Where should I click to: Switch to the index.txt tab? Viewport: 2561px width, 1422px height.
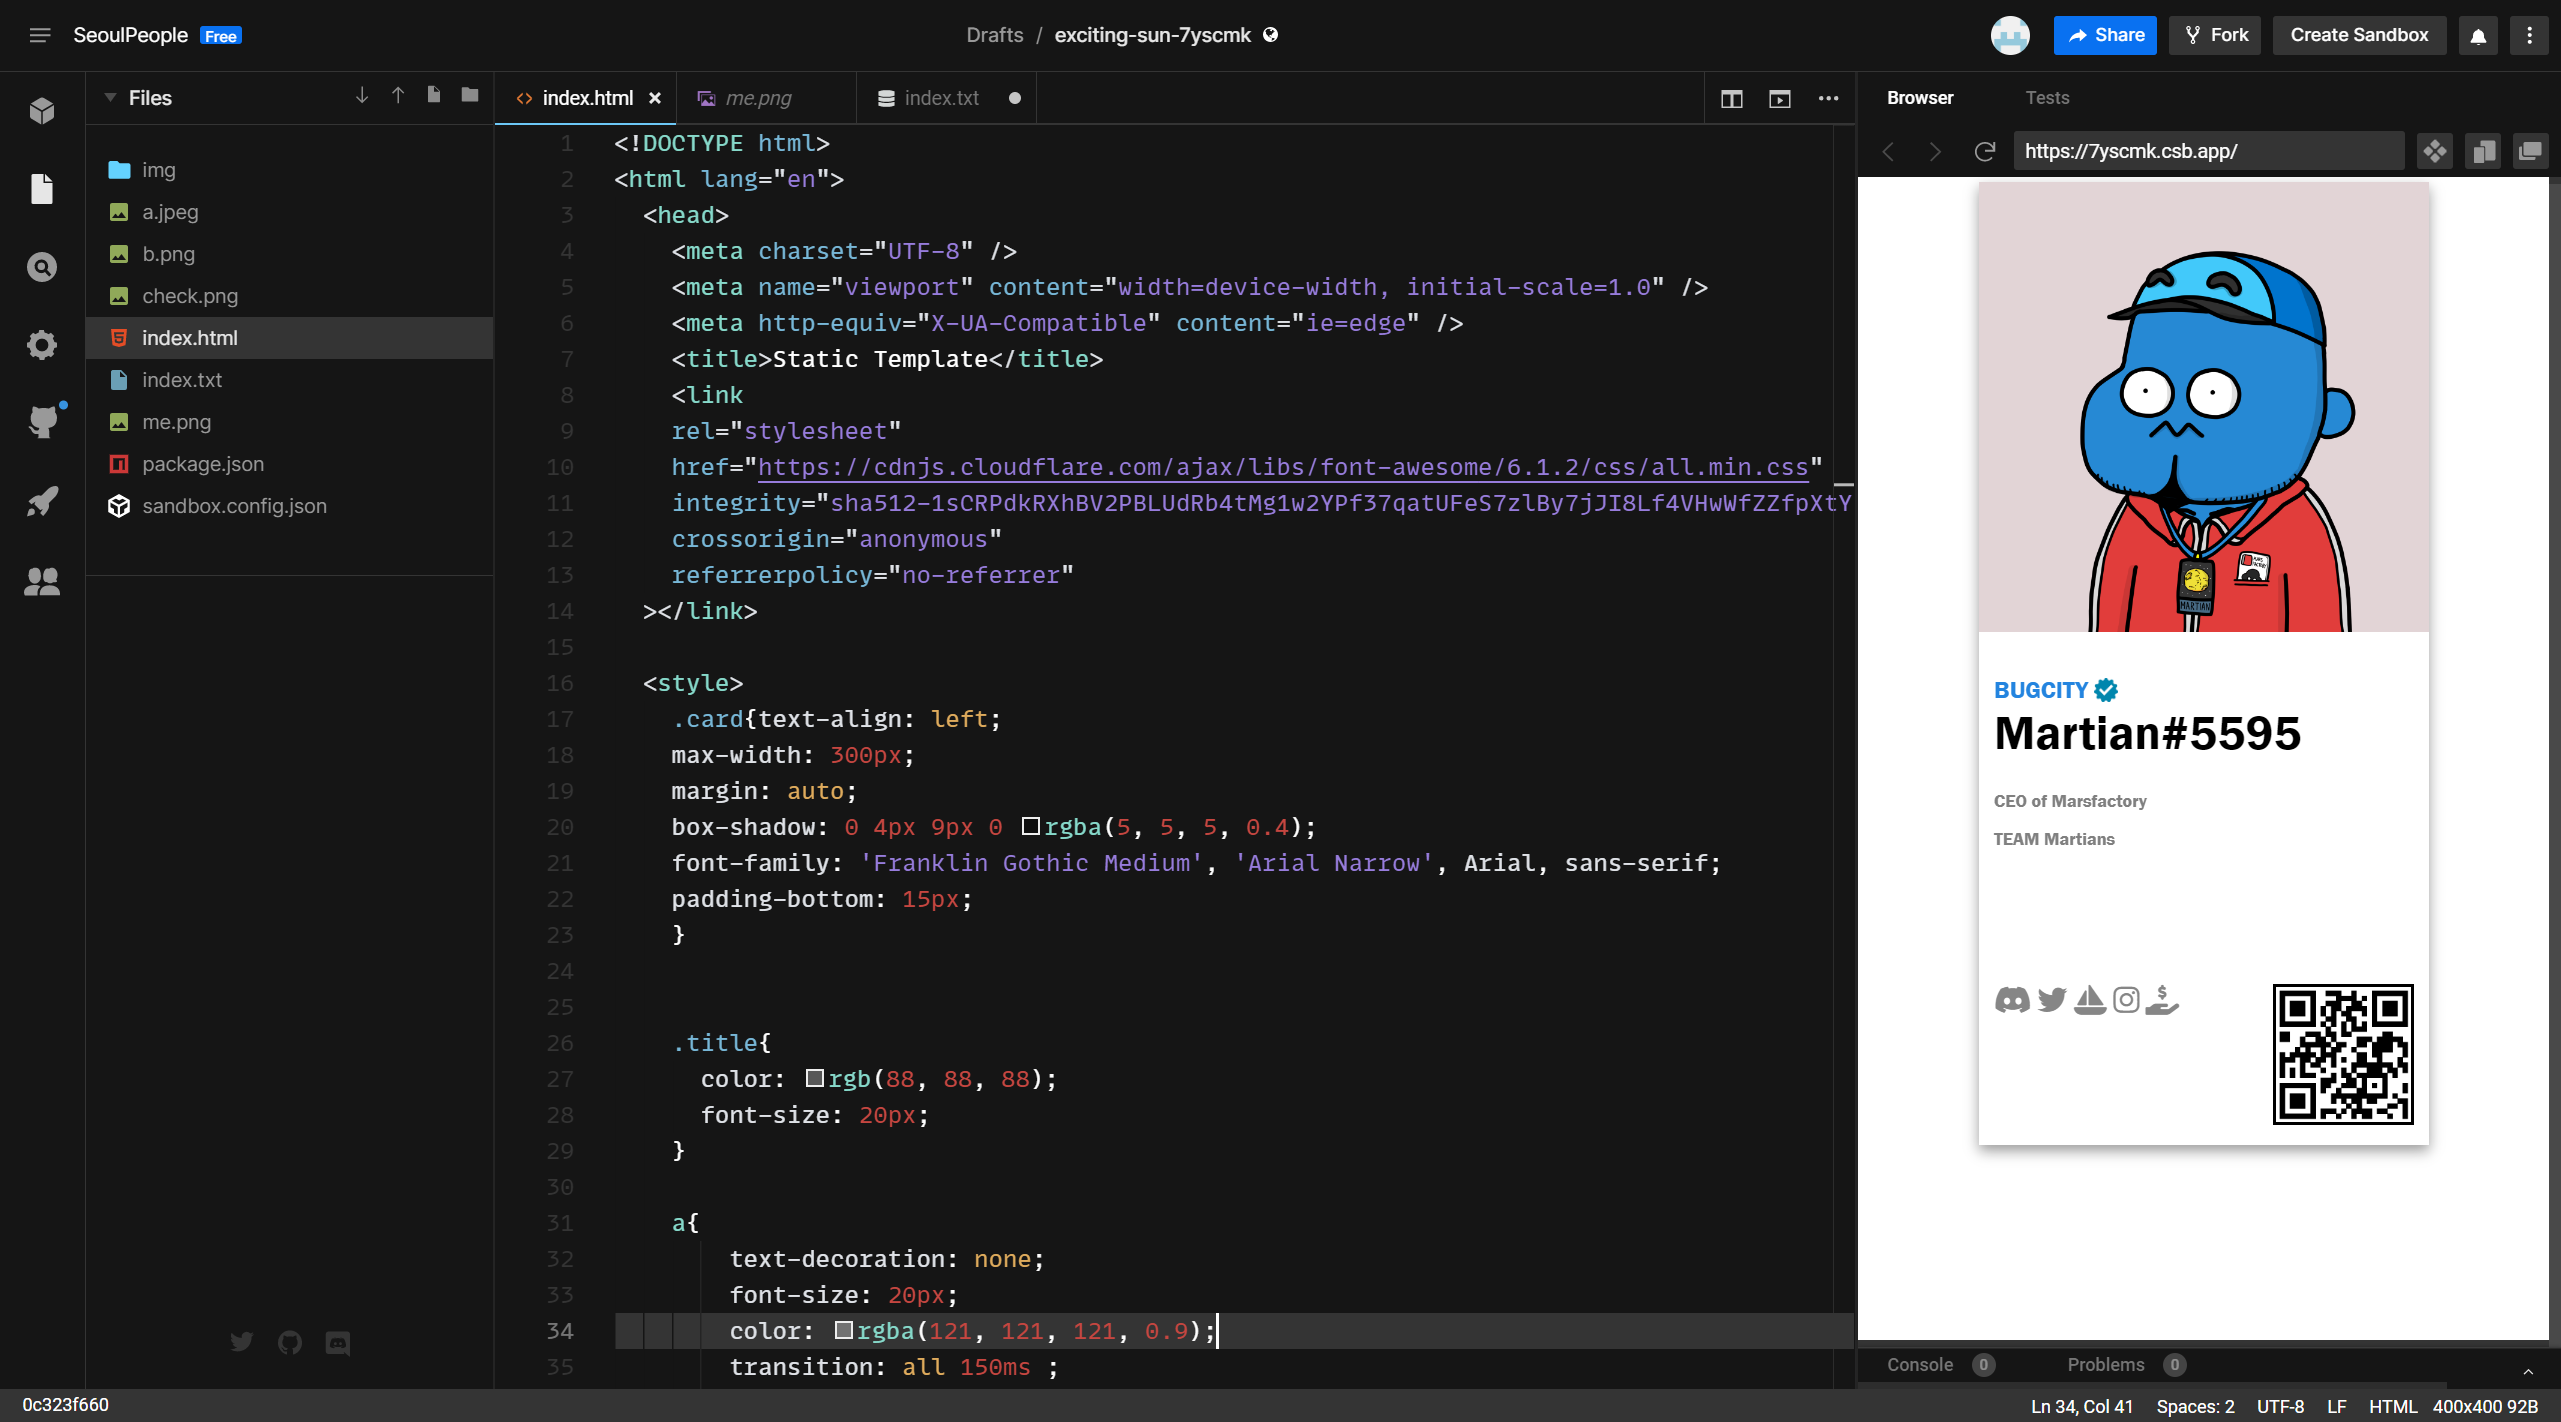point(940,98)
